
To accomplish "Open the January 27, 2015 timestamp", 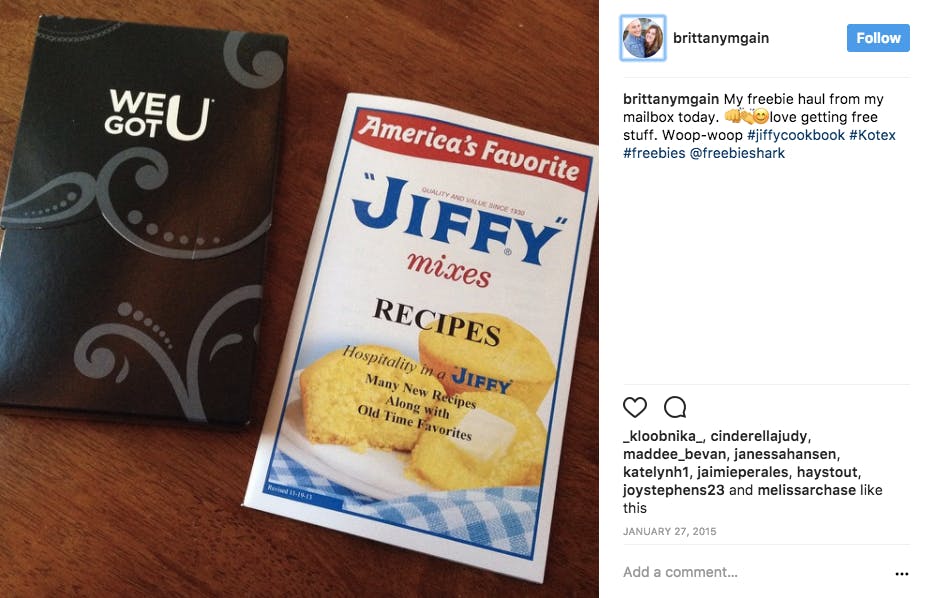I will [x=669, y=532].
